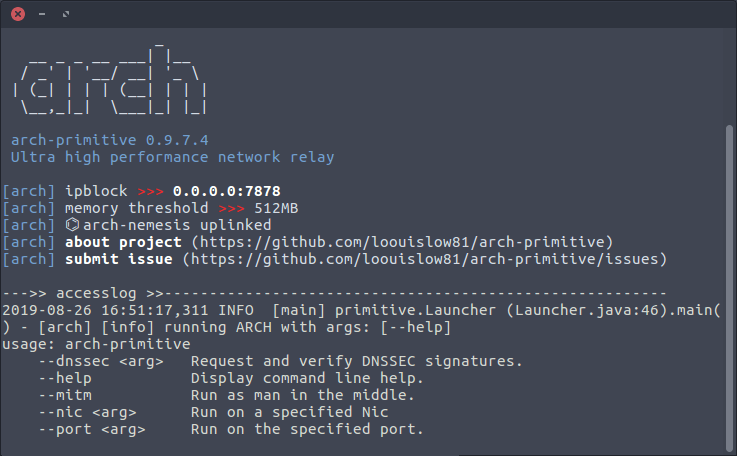The image size is (737, 456).
Task: Click the '--mitm' option
Action: pyautogui.click(x=65, y=395)
